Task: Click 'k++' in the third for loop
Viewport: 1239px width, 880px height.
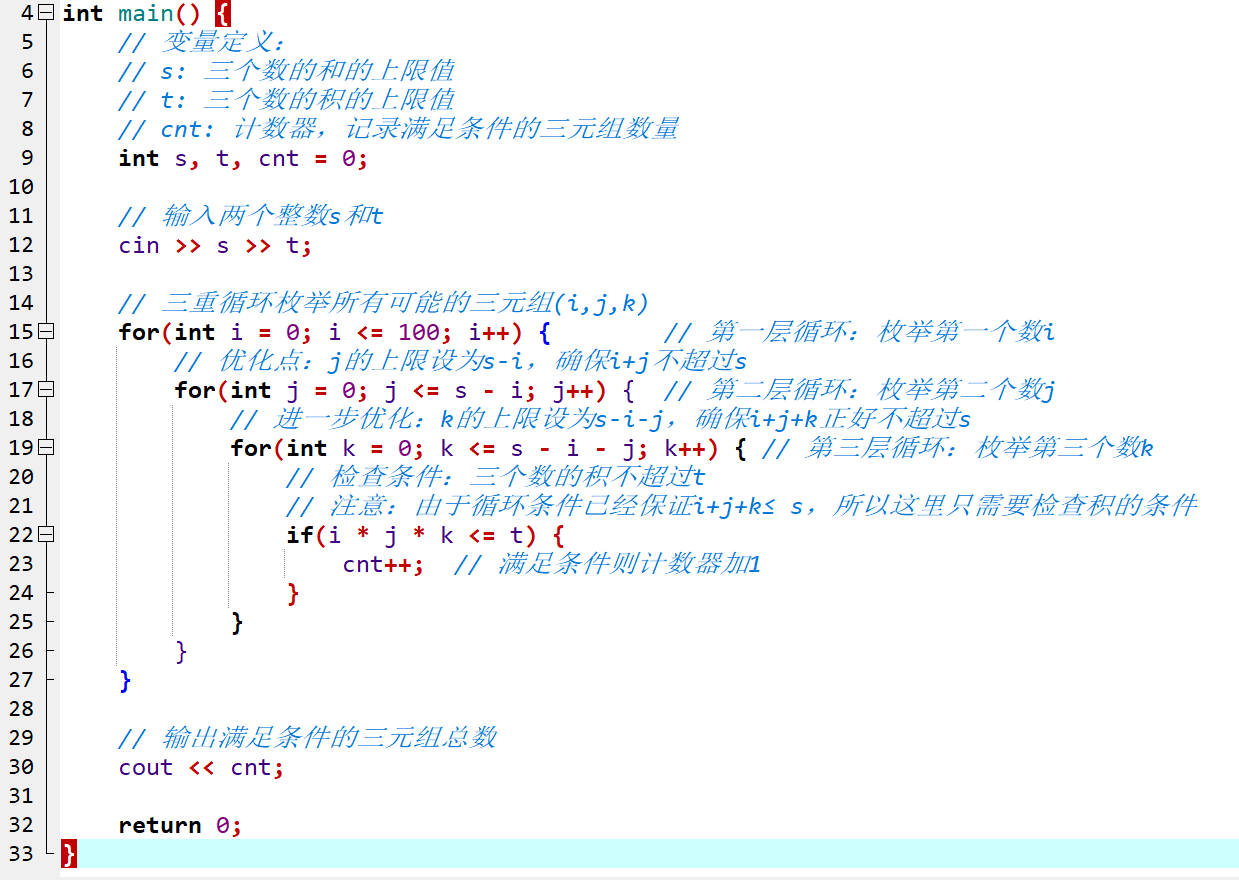Action: point(684,449)
